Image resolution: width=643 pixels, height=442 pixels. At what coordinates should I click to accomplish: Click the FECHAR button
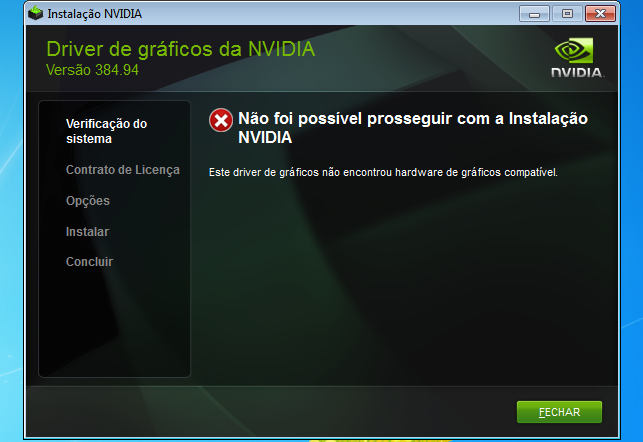(559, 412)
